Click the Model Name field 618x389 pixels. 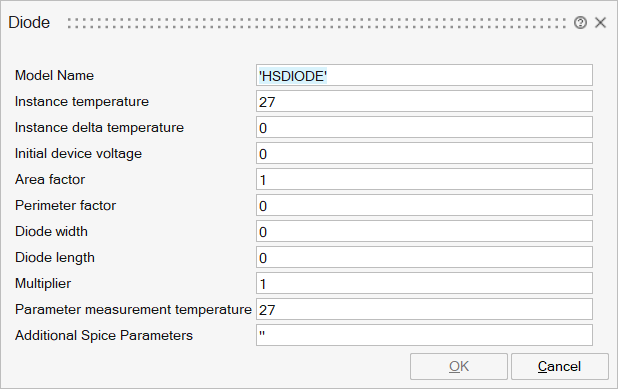click(424, 75)
